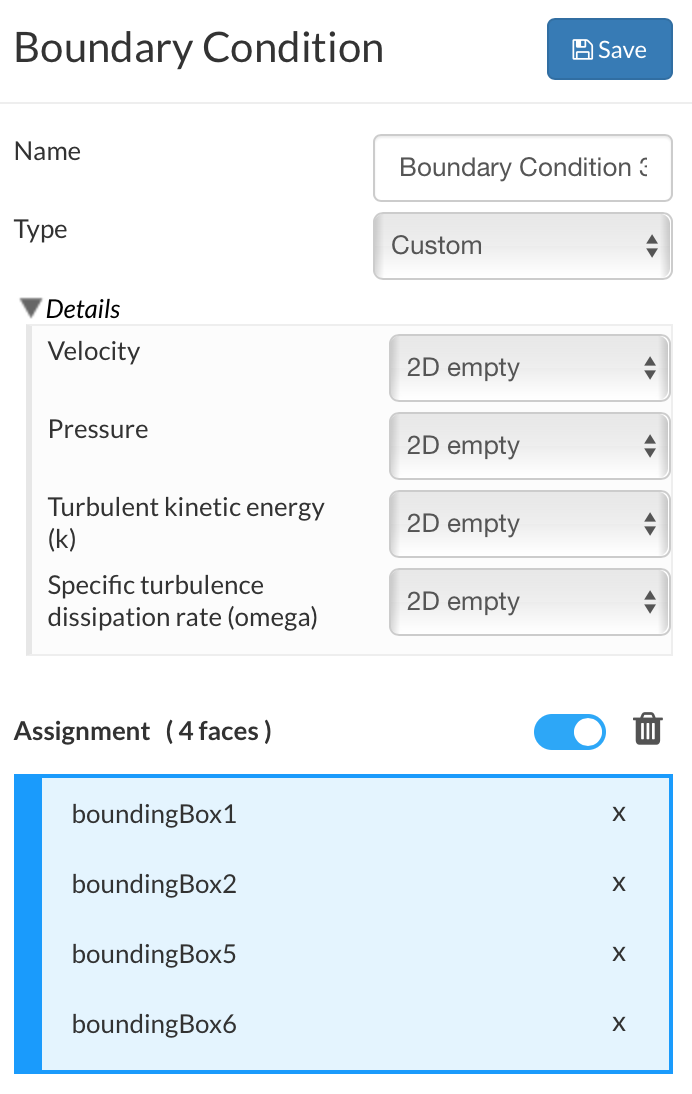
Task: Click the Save button
Action: (x=609, y=49)
